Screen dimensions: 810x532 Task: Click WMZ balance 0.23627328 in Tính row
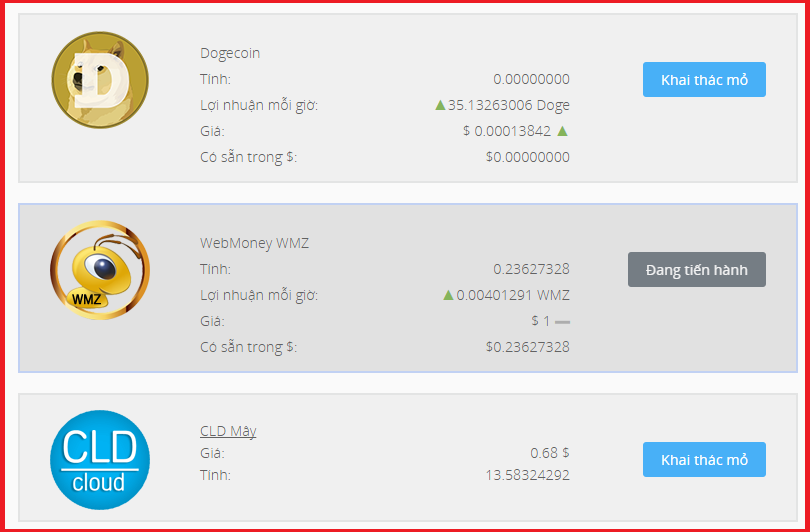click(531, 269)
